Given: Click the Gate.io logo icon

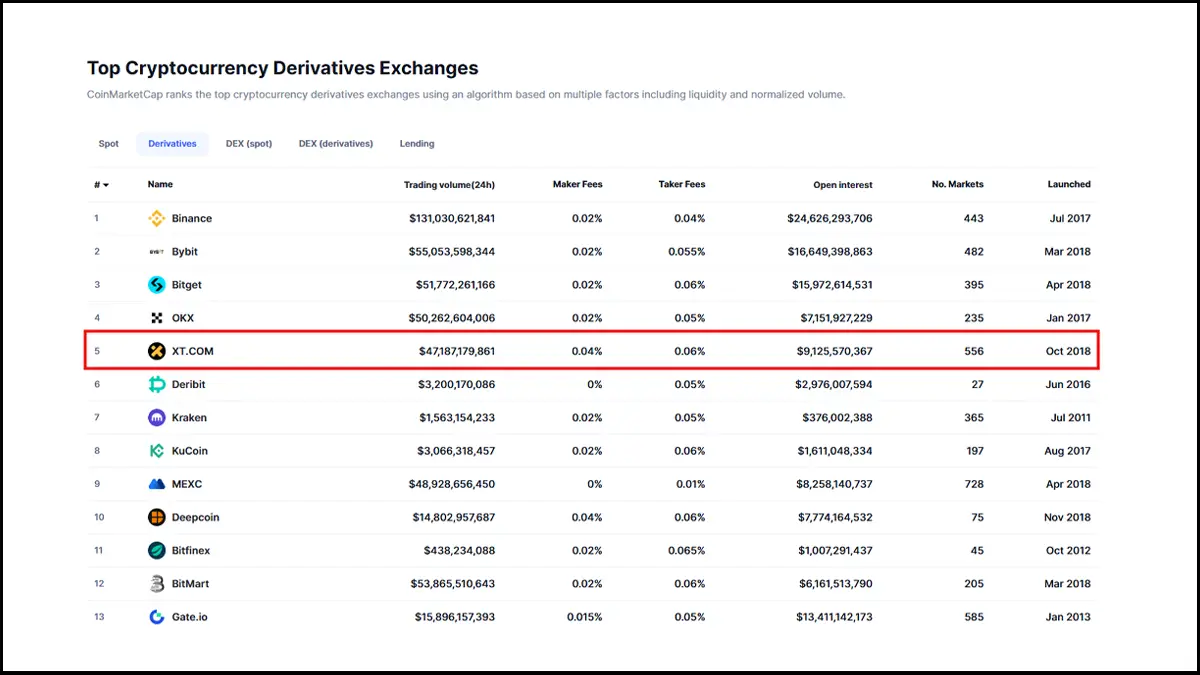Looking at the screenshot, I should [156, 617].
